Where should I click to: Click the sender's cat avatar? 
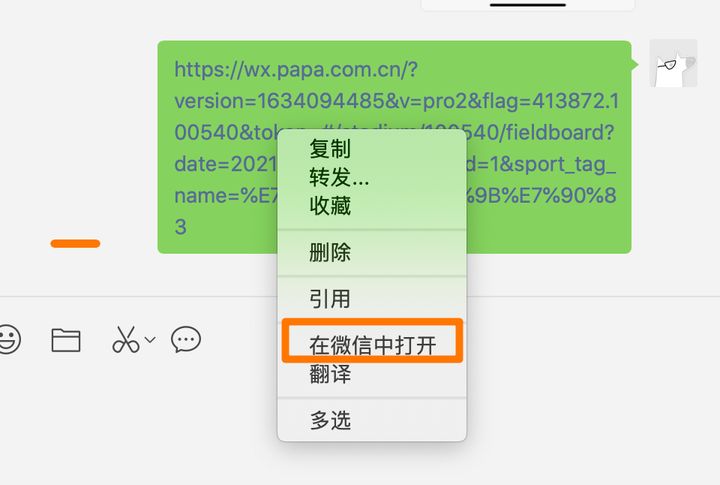click(673, 63)
